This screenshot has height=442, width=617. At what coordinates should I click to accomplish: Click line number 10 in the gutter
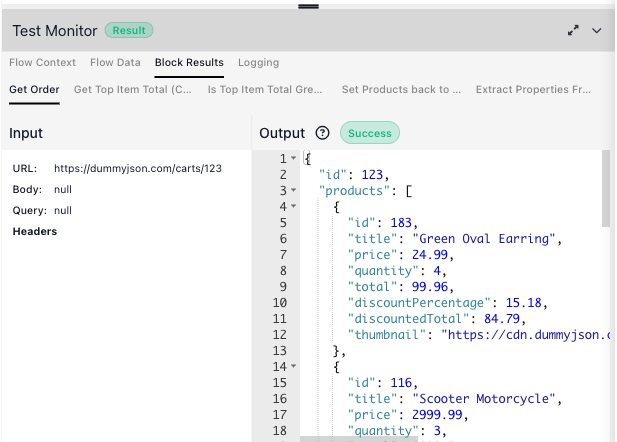280,303
